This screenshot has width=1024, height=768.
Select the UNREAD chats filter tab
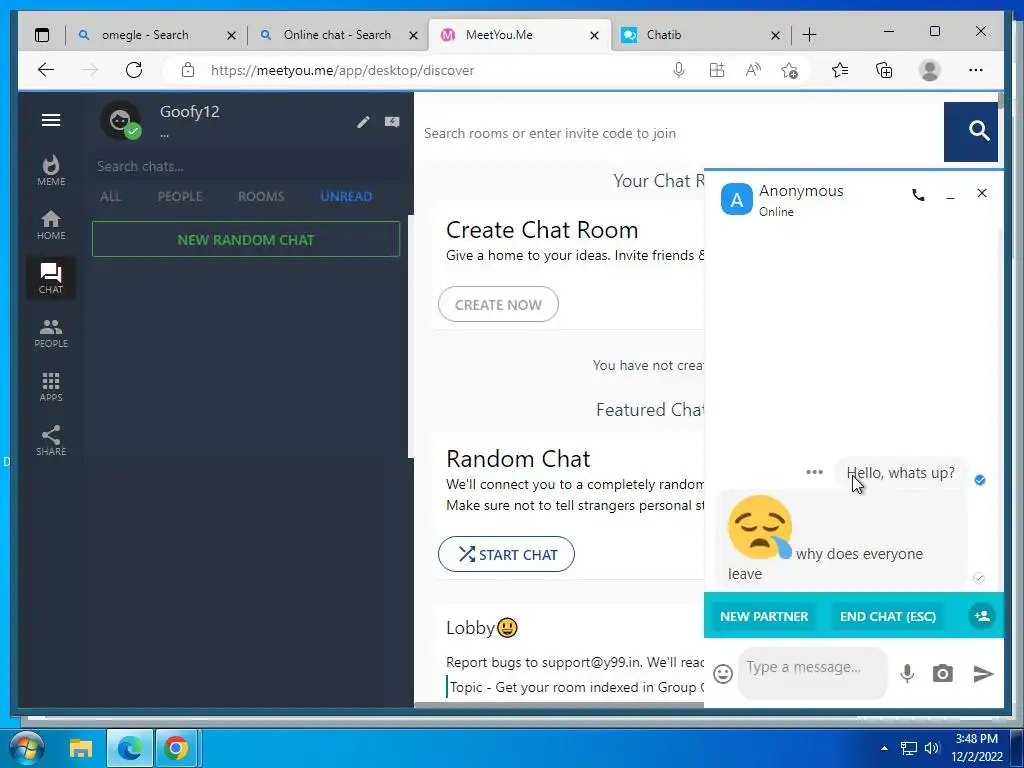(x=346, y=197)
